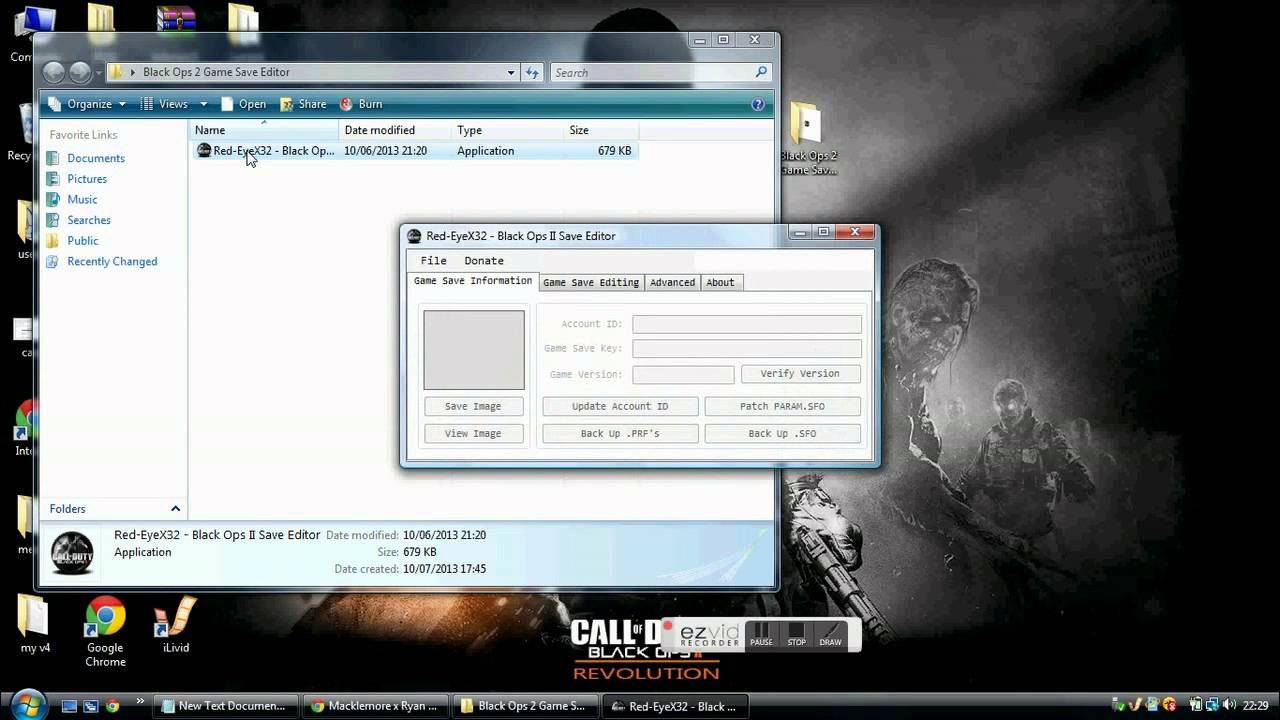Click the Views toolbar button
The height and width of the screenshot is (720, 1280).
(164, 104)
